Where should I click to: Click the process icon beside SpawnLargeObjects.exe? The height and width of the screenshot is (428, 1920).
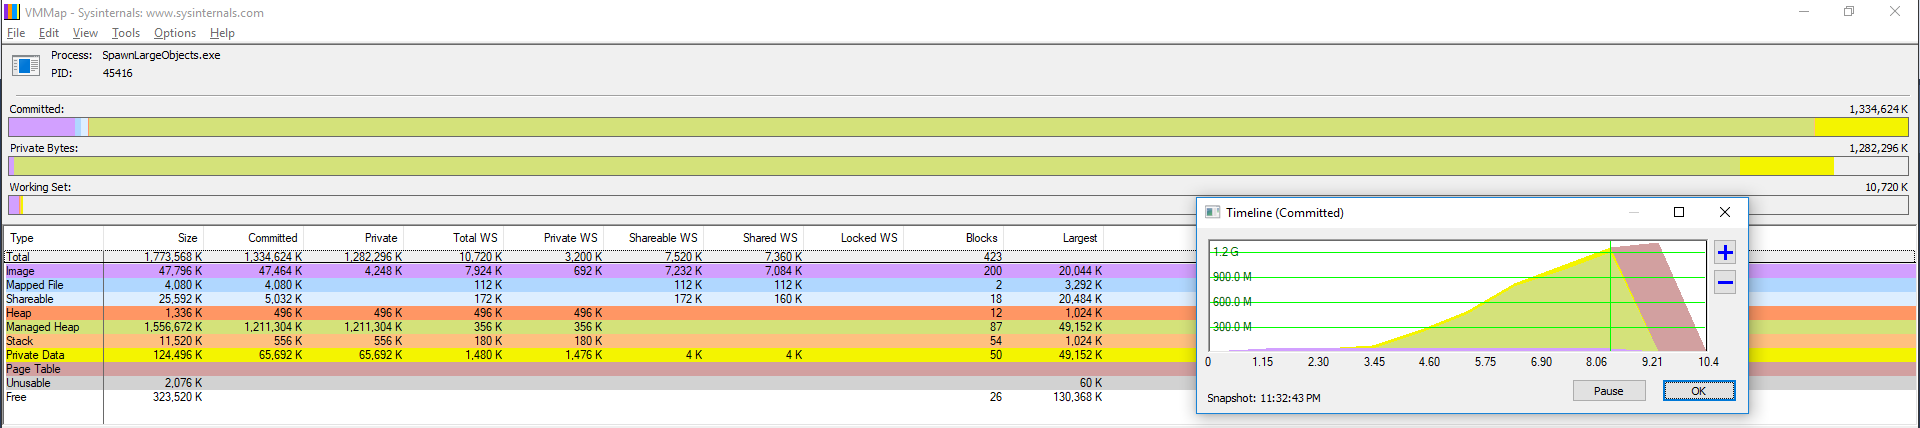(25, 65)
